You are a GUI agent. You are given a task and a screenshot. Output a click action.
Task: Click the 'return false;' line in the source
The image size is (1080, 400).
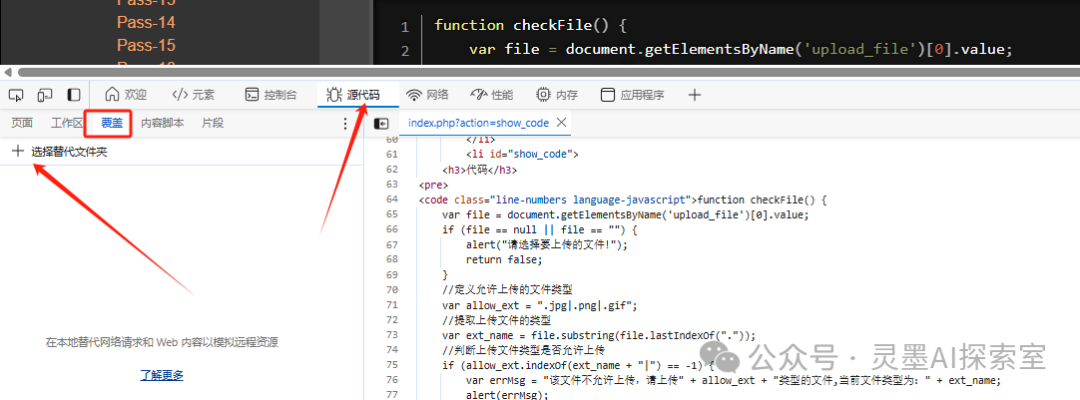[x=504, y=260]
